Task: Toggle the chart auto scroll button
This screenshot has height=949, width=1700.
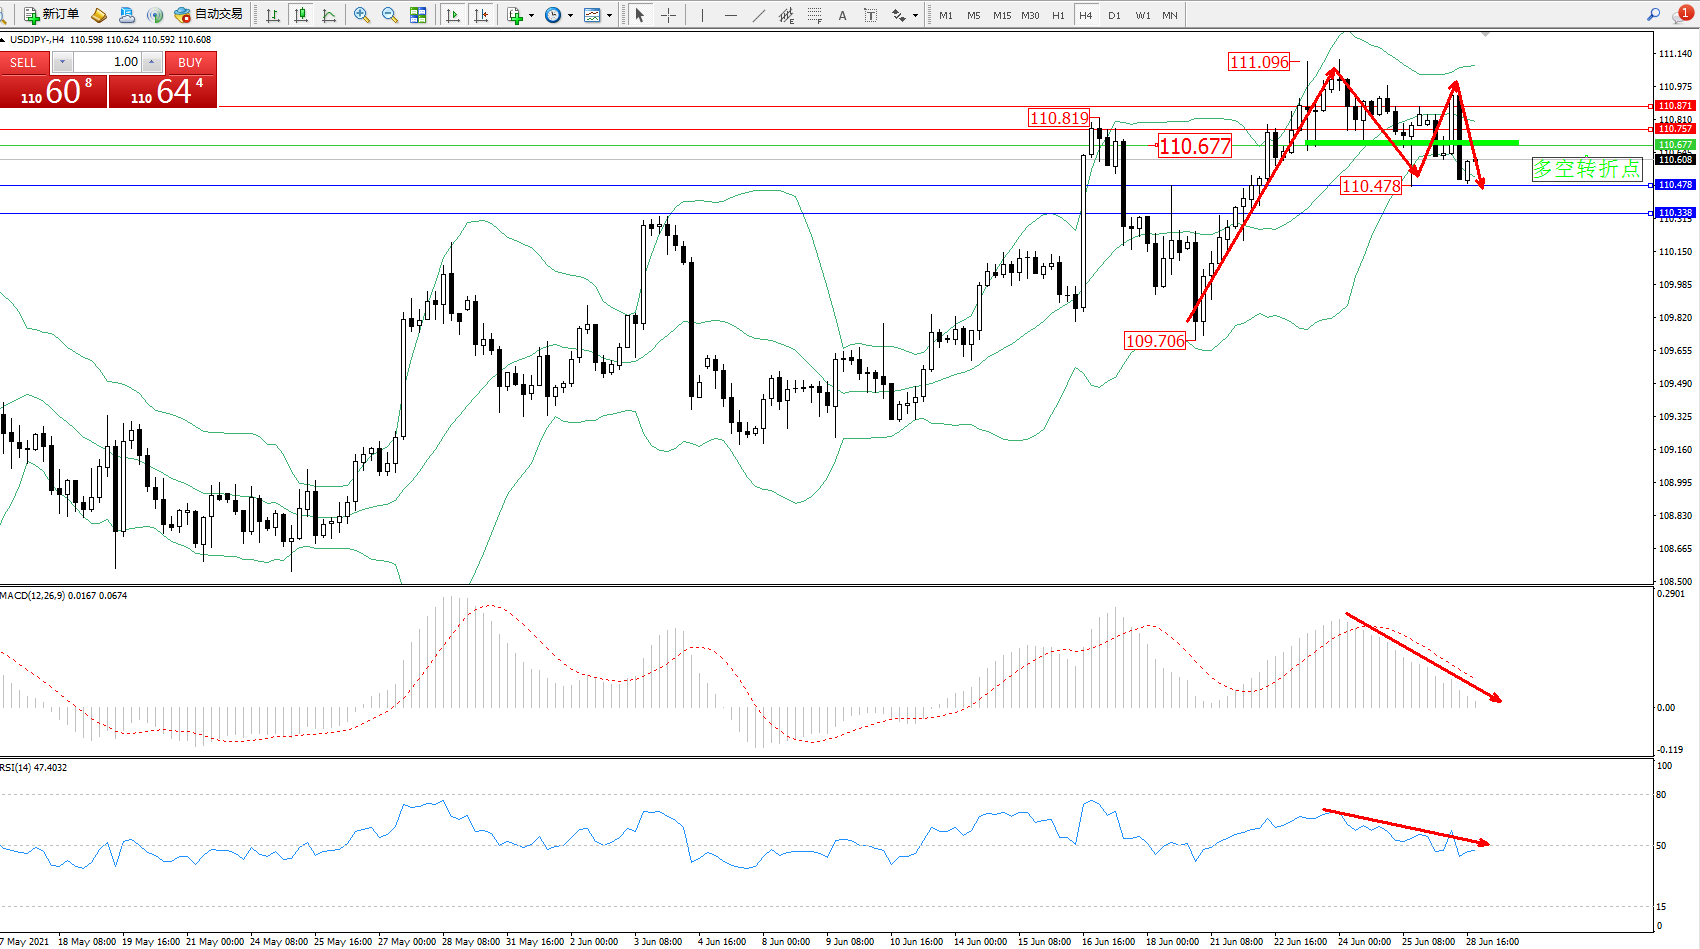Action: [x=453, y=15]
